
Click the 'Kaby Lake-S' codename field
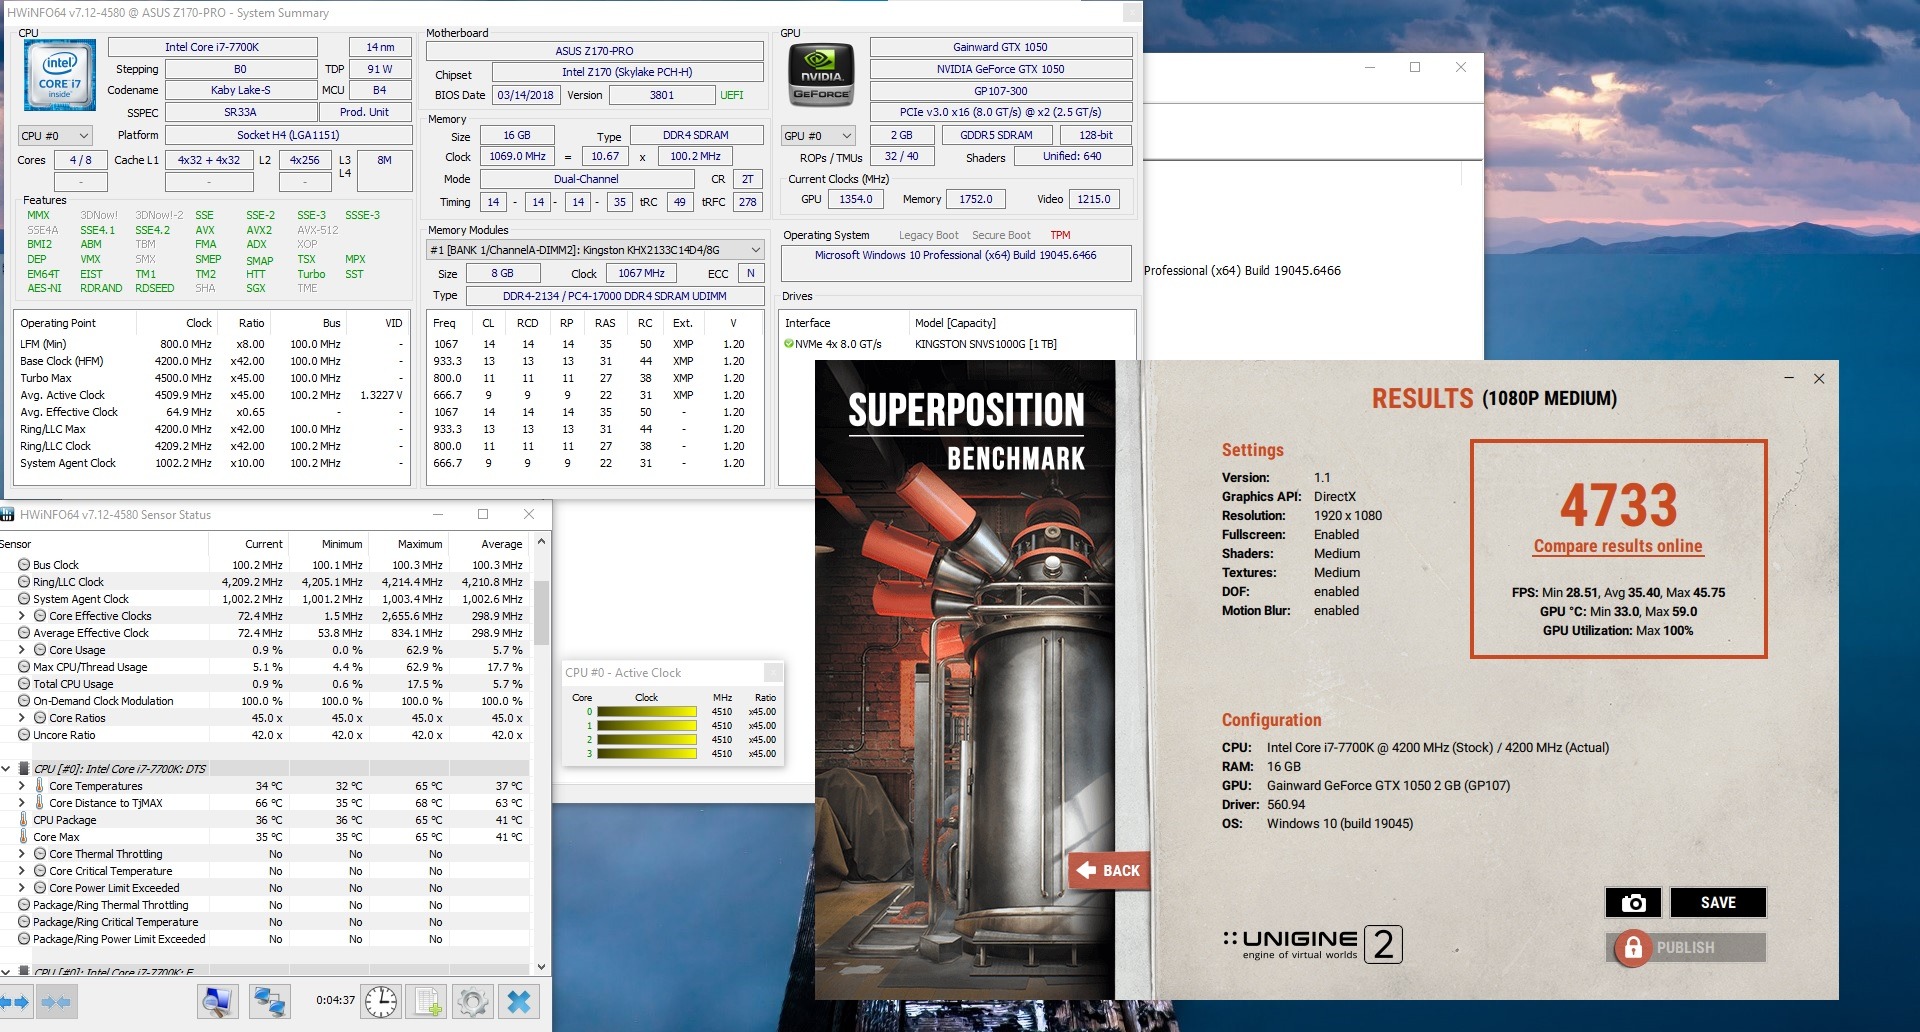(x=240, y=90)
